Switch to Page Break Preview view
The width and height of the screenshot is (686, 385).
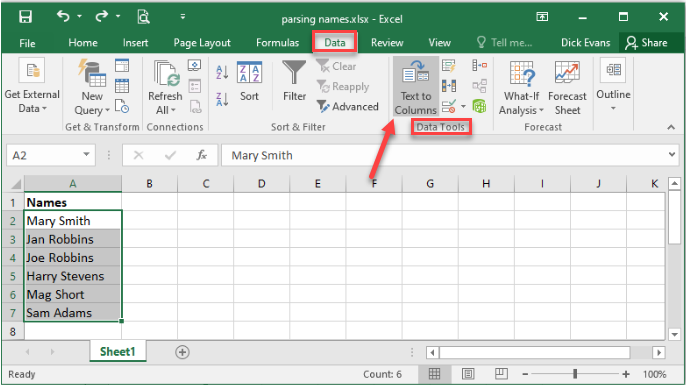pyautogui.click(x=501, y=374)
